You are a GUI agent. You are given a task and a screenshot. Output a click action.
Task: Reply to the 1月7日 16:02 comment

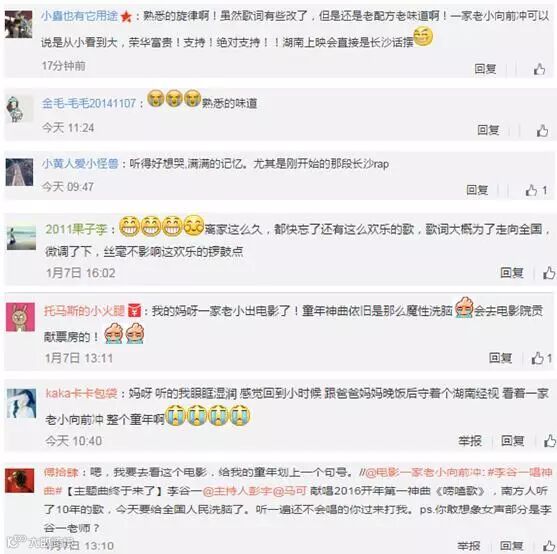click(x=512, y=273)
